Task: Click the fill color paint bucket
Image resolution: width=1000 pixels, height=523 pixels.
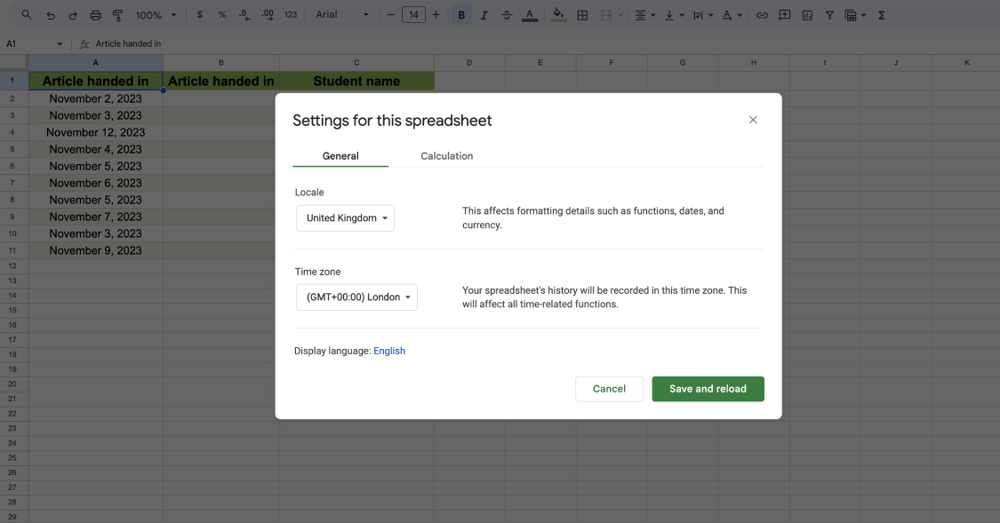Action: 558,15
